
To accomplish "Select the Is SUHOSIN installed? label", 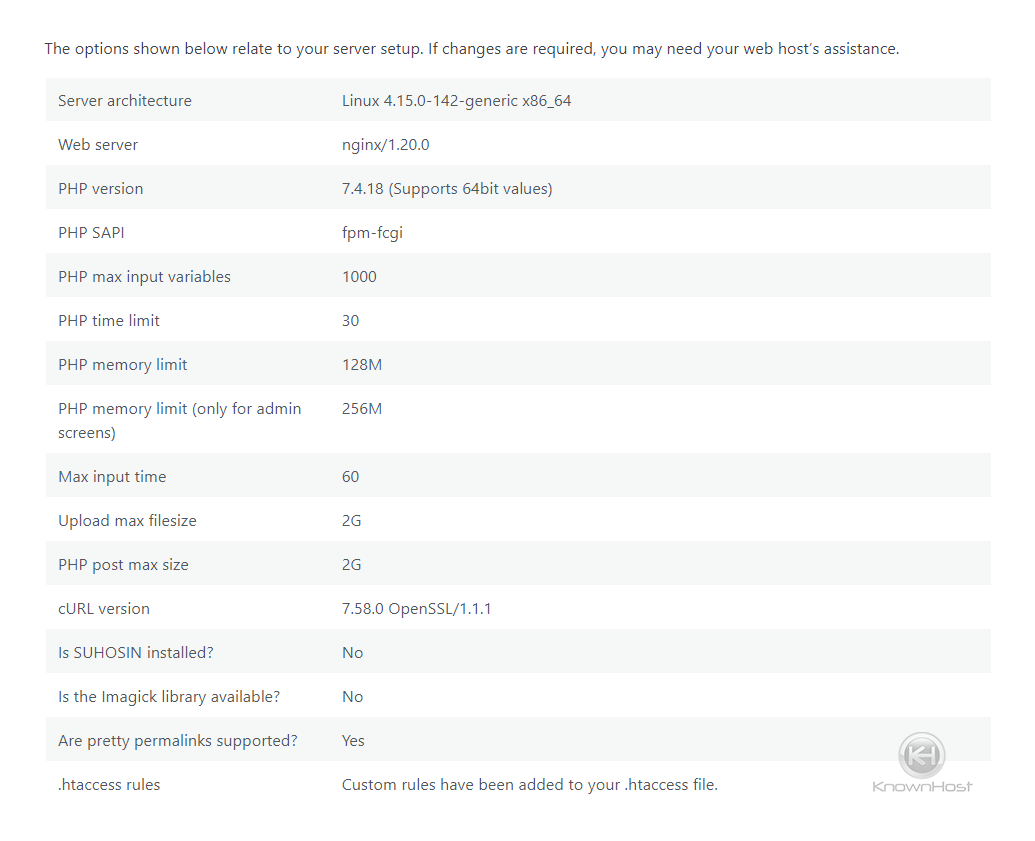I will coord(136,653).
